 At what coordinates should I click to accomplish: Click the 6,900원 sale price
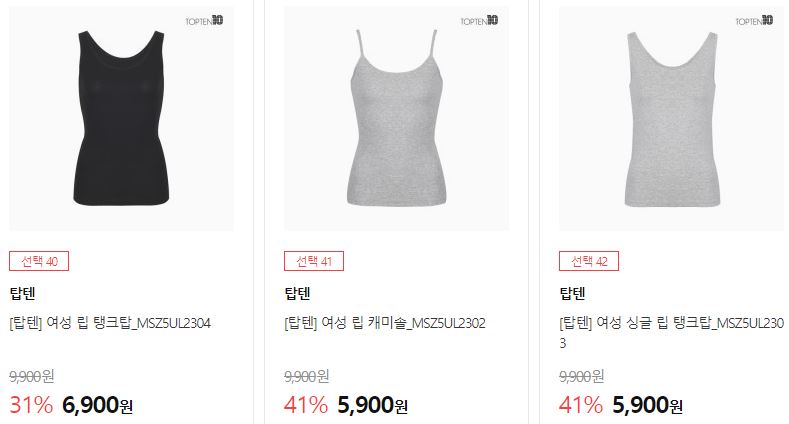pyautogui.click(x=97, y=405)
